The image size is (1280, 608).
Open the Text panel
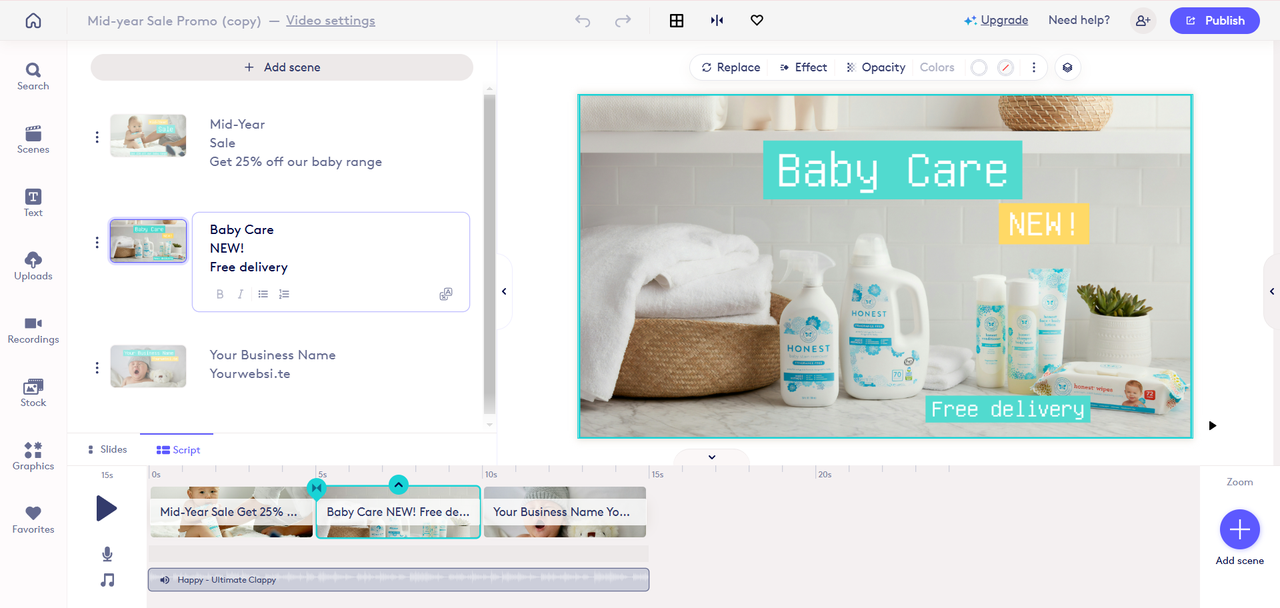pos(33,203)
